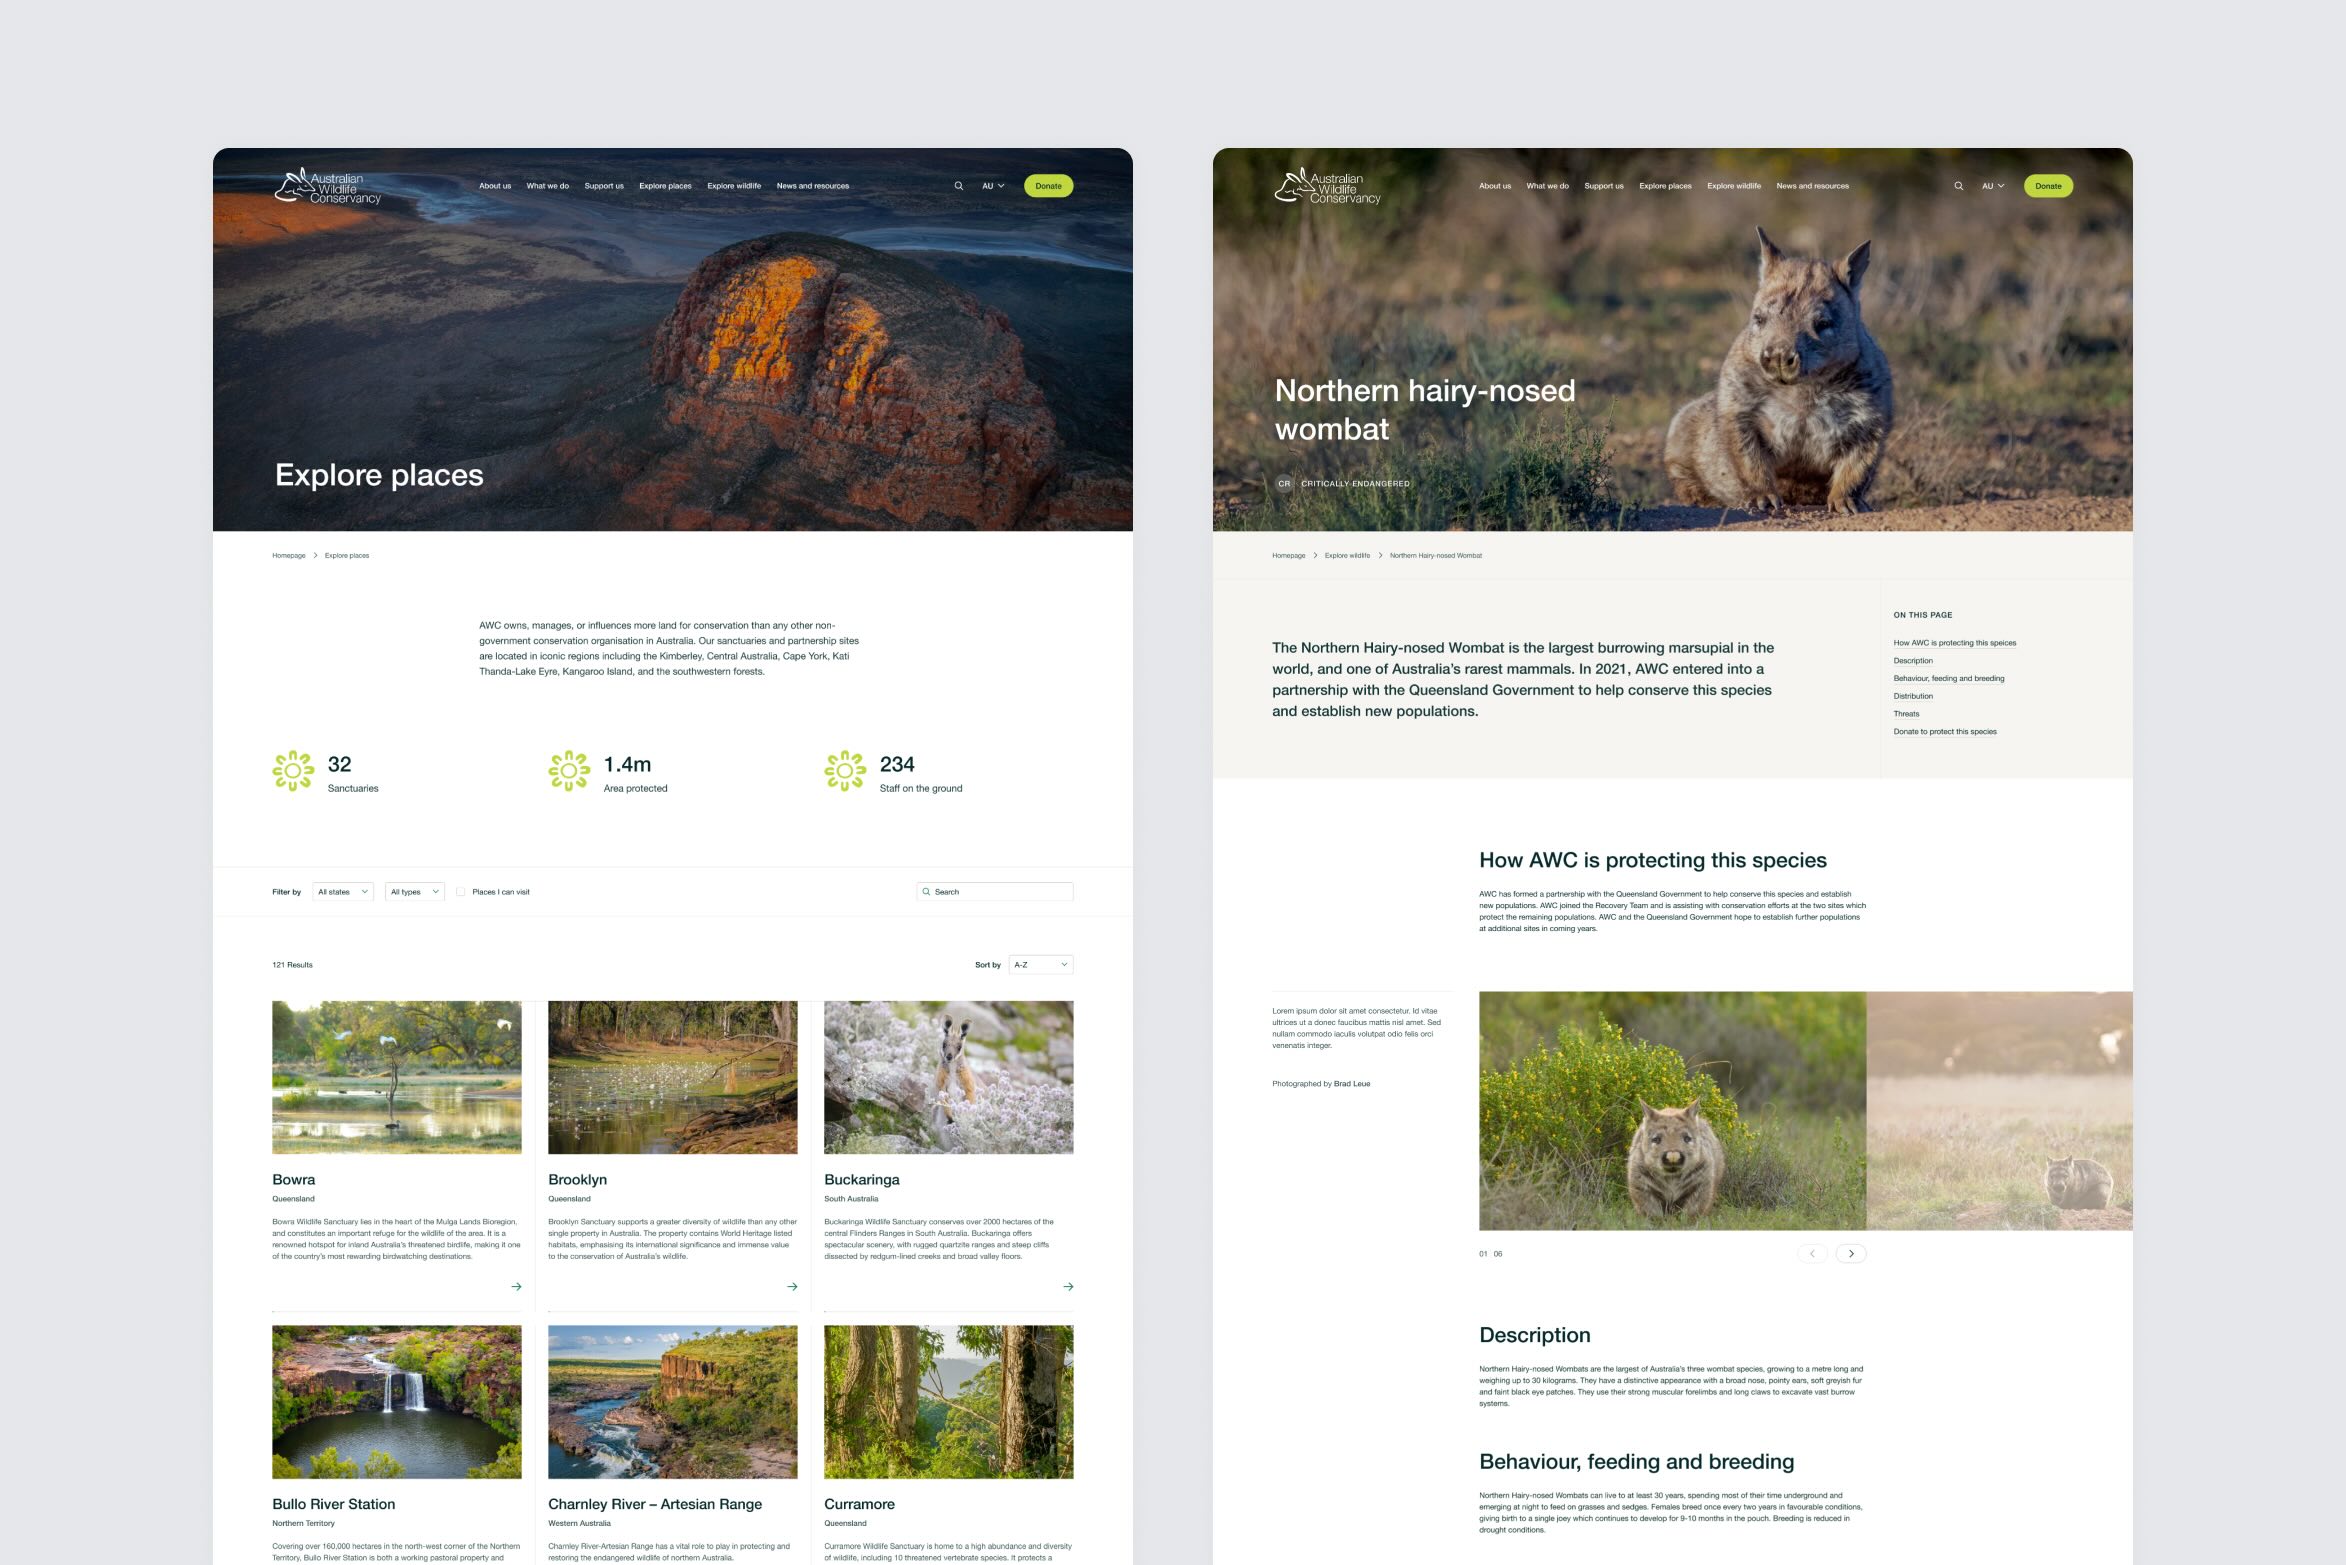Viewport: 2346px width, 1565px height.
Task: Click the Curramore card title
Action: (860, 1504)
